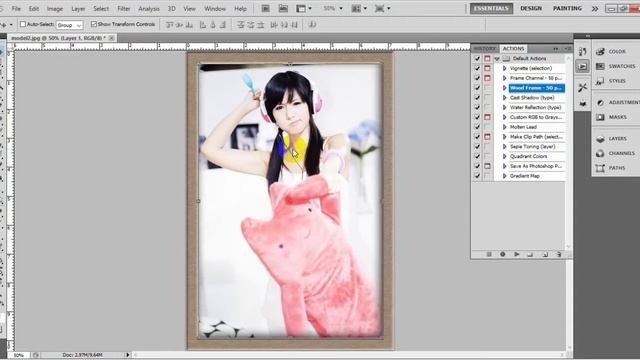Switch to the History tab
The height and width of the screenshot is (360, 640).
[x=485, y=49]
